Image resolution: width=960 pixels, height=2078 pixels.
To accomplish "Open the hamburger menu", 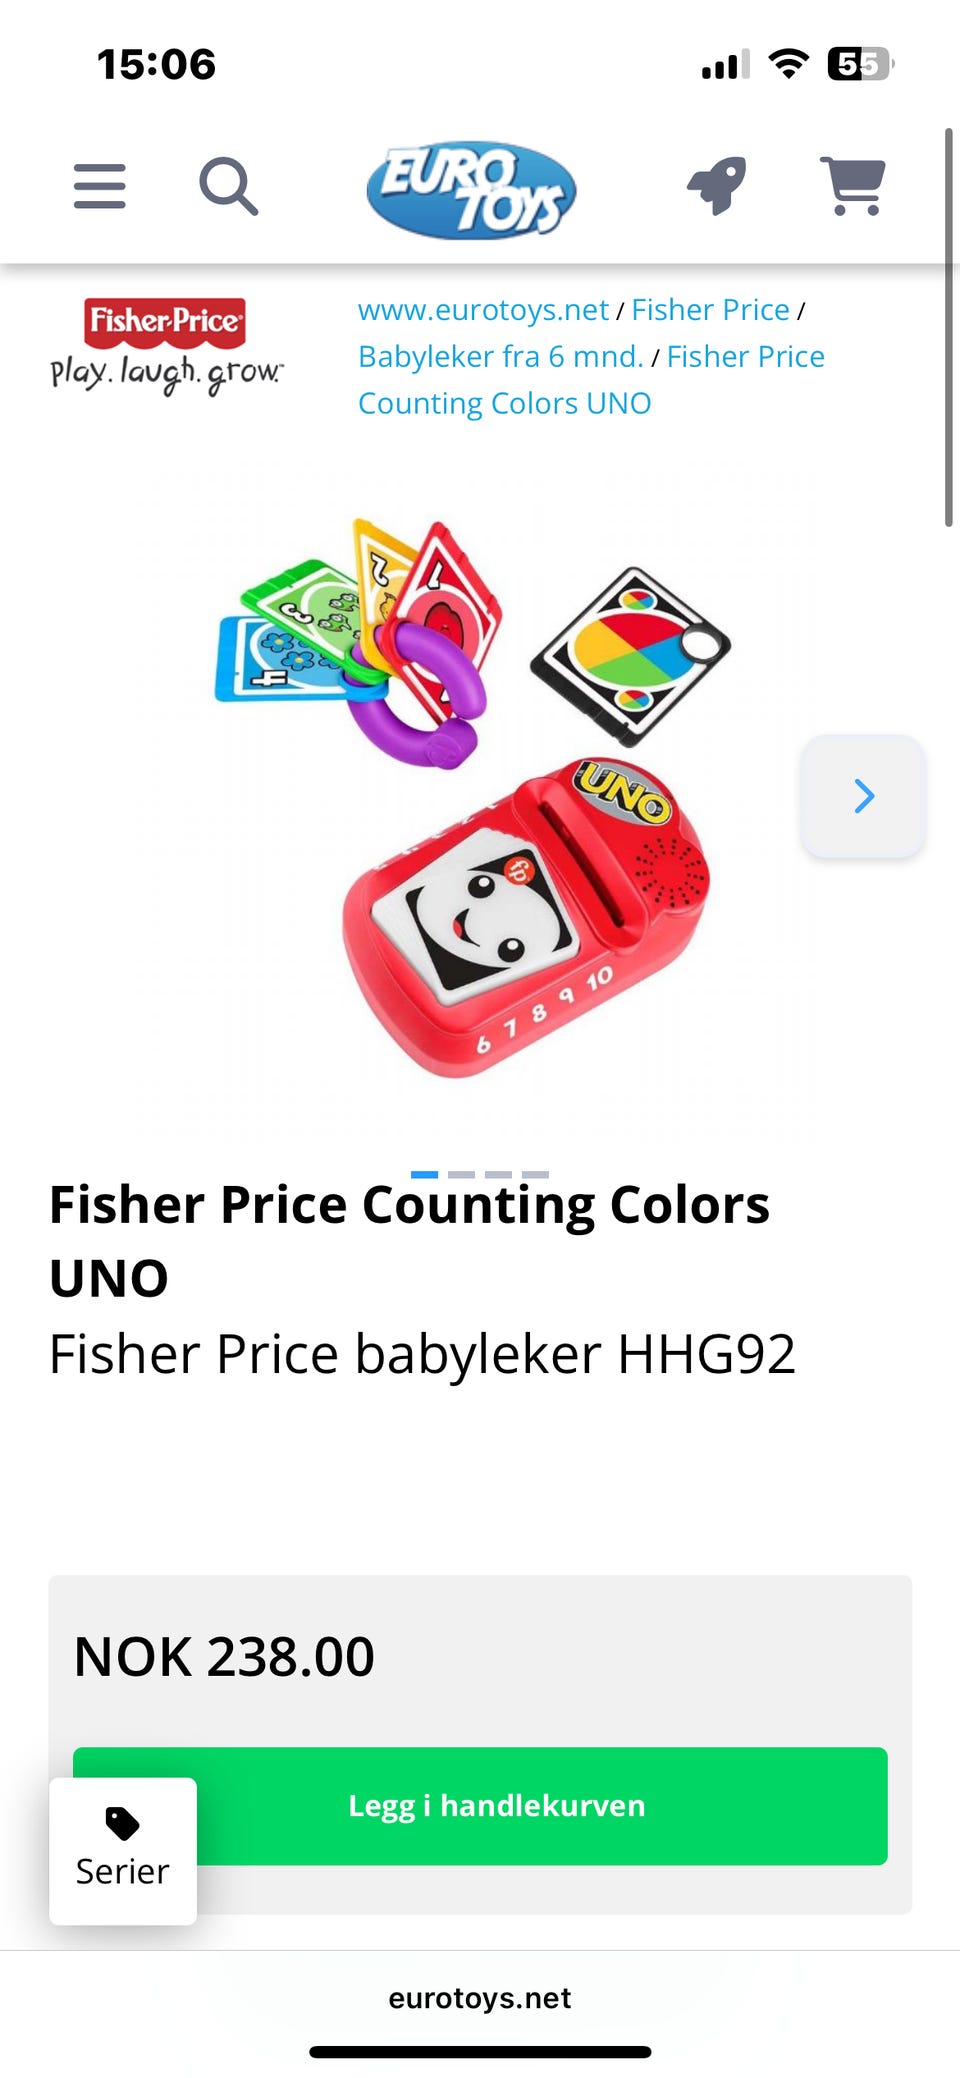I will 100,186.
